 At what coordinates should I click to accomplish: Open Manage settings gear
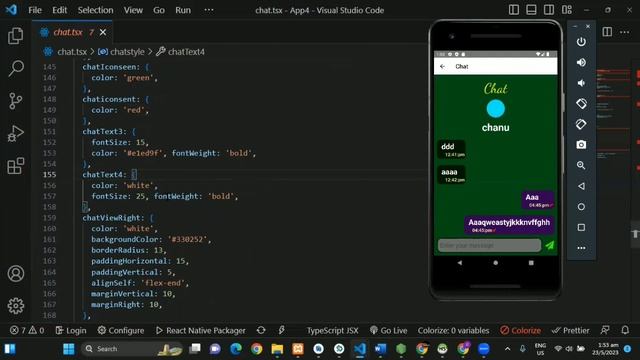point(16,305)
